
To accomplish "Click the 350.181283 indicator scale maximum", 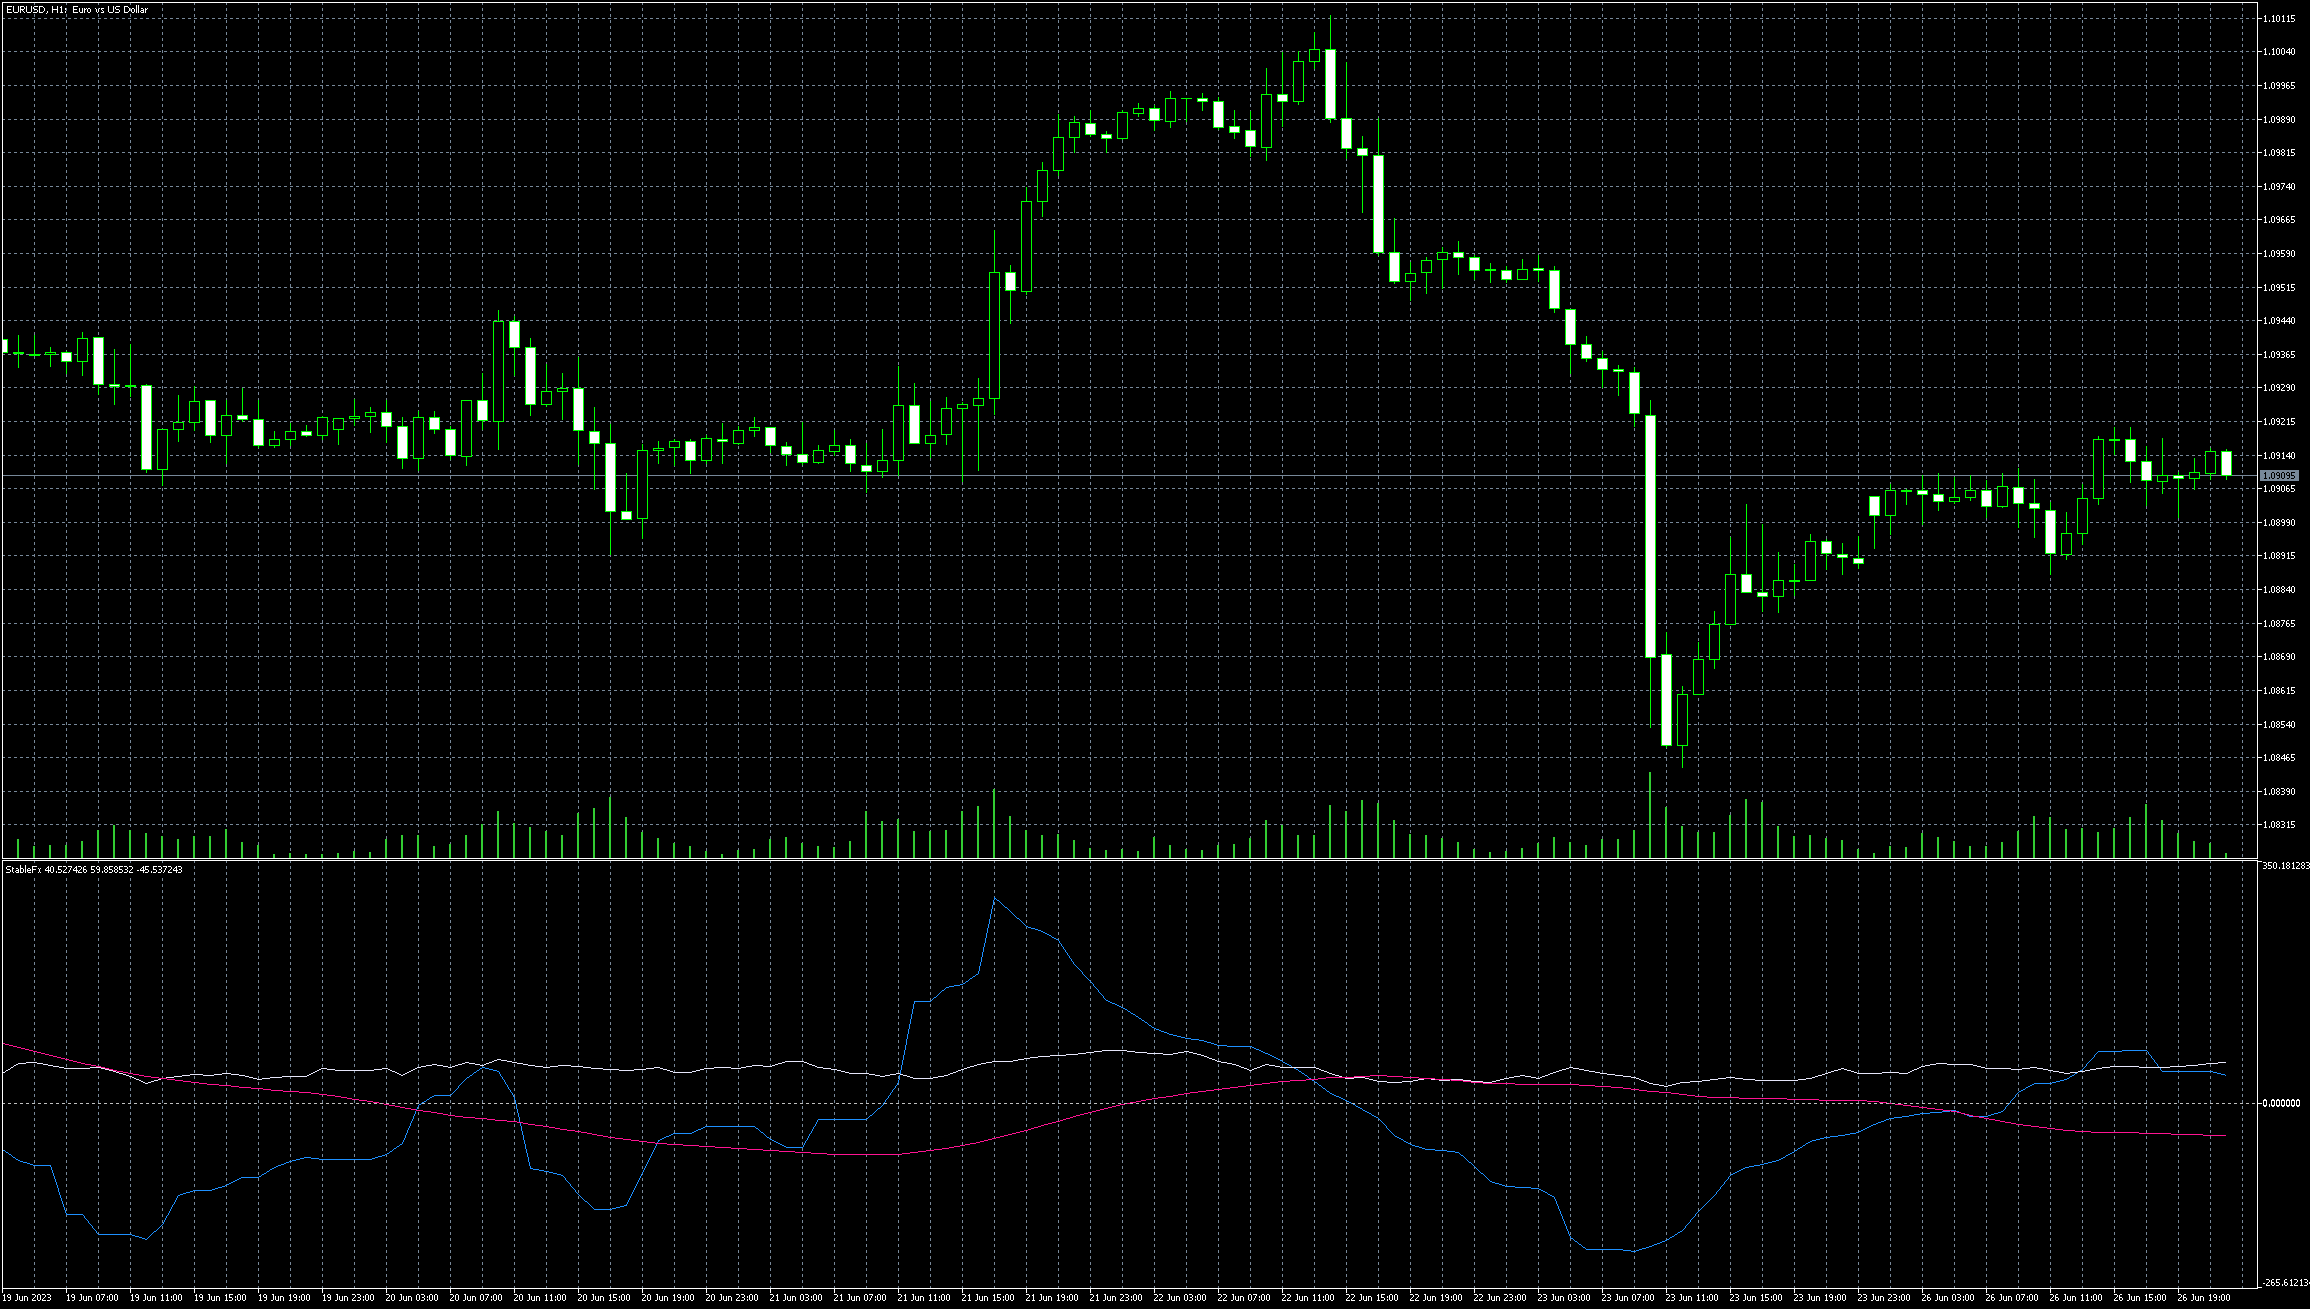I will click(2285, 866).
